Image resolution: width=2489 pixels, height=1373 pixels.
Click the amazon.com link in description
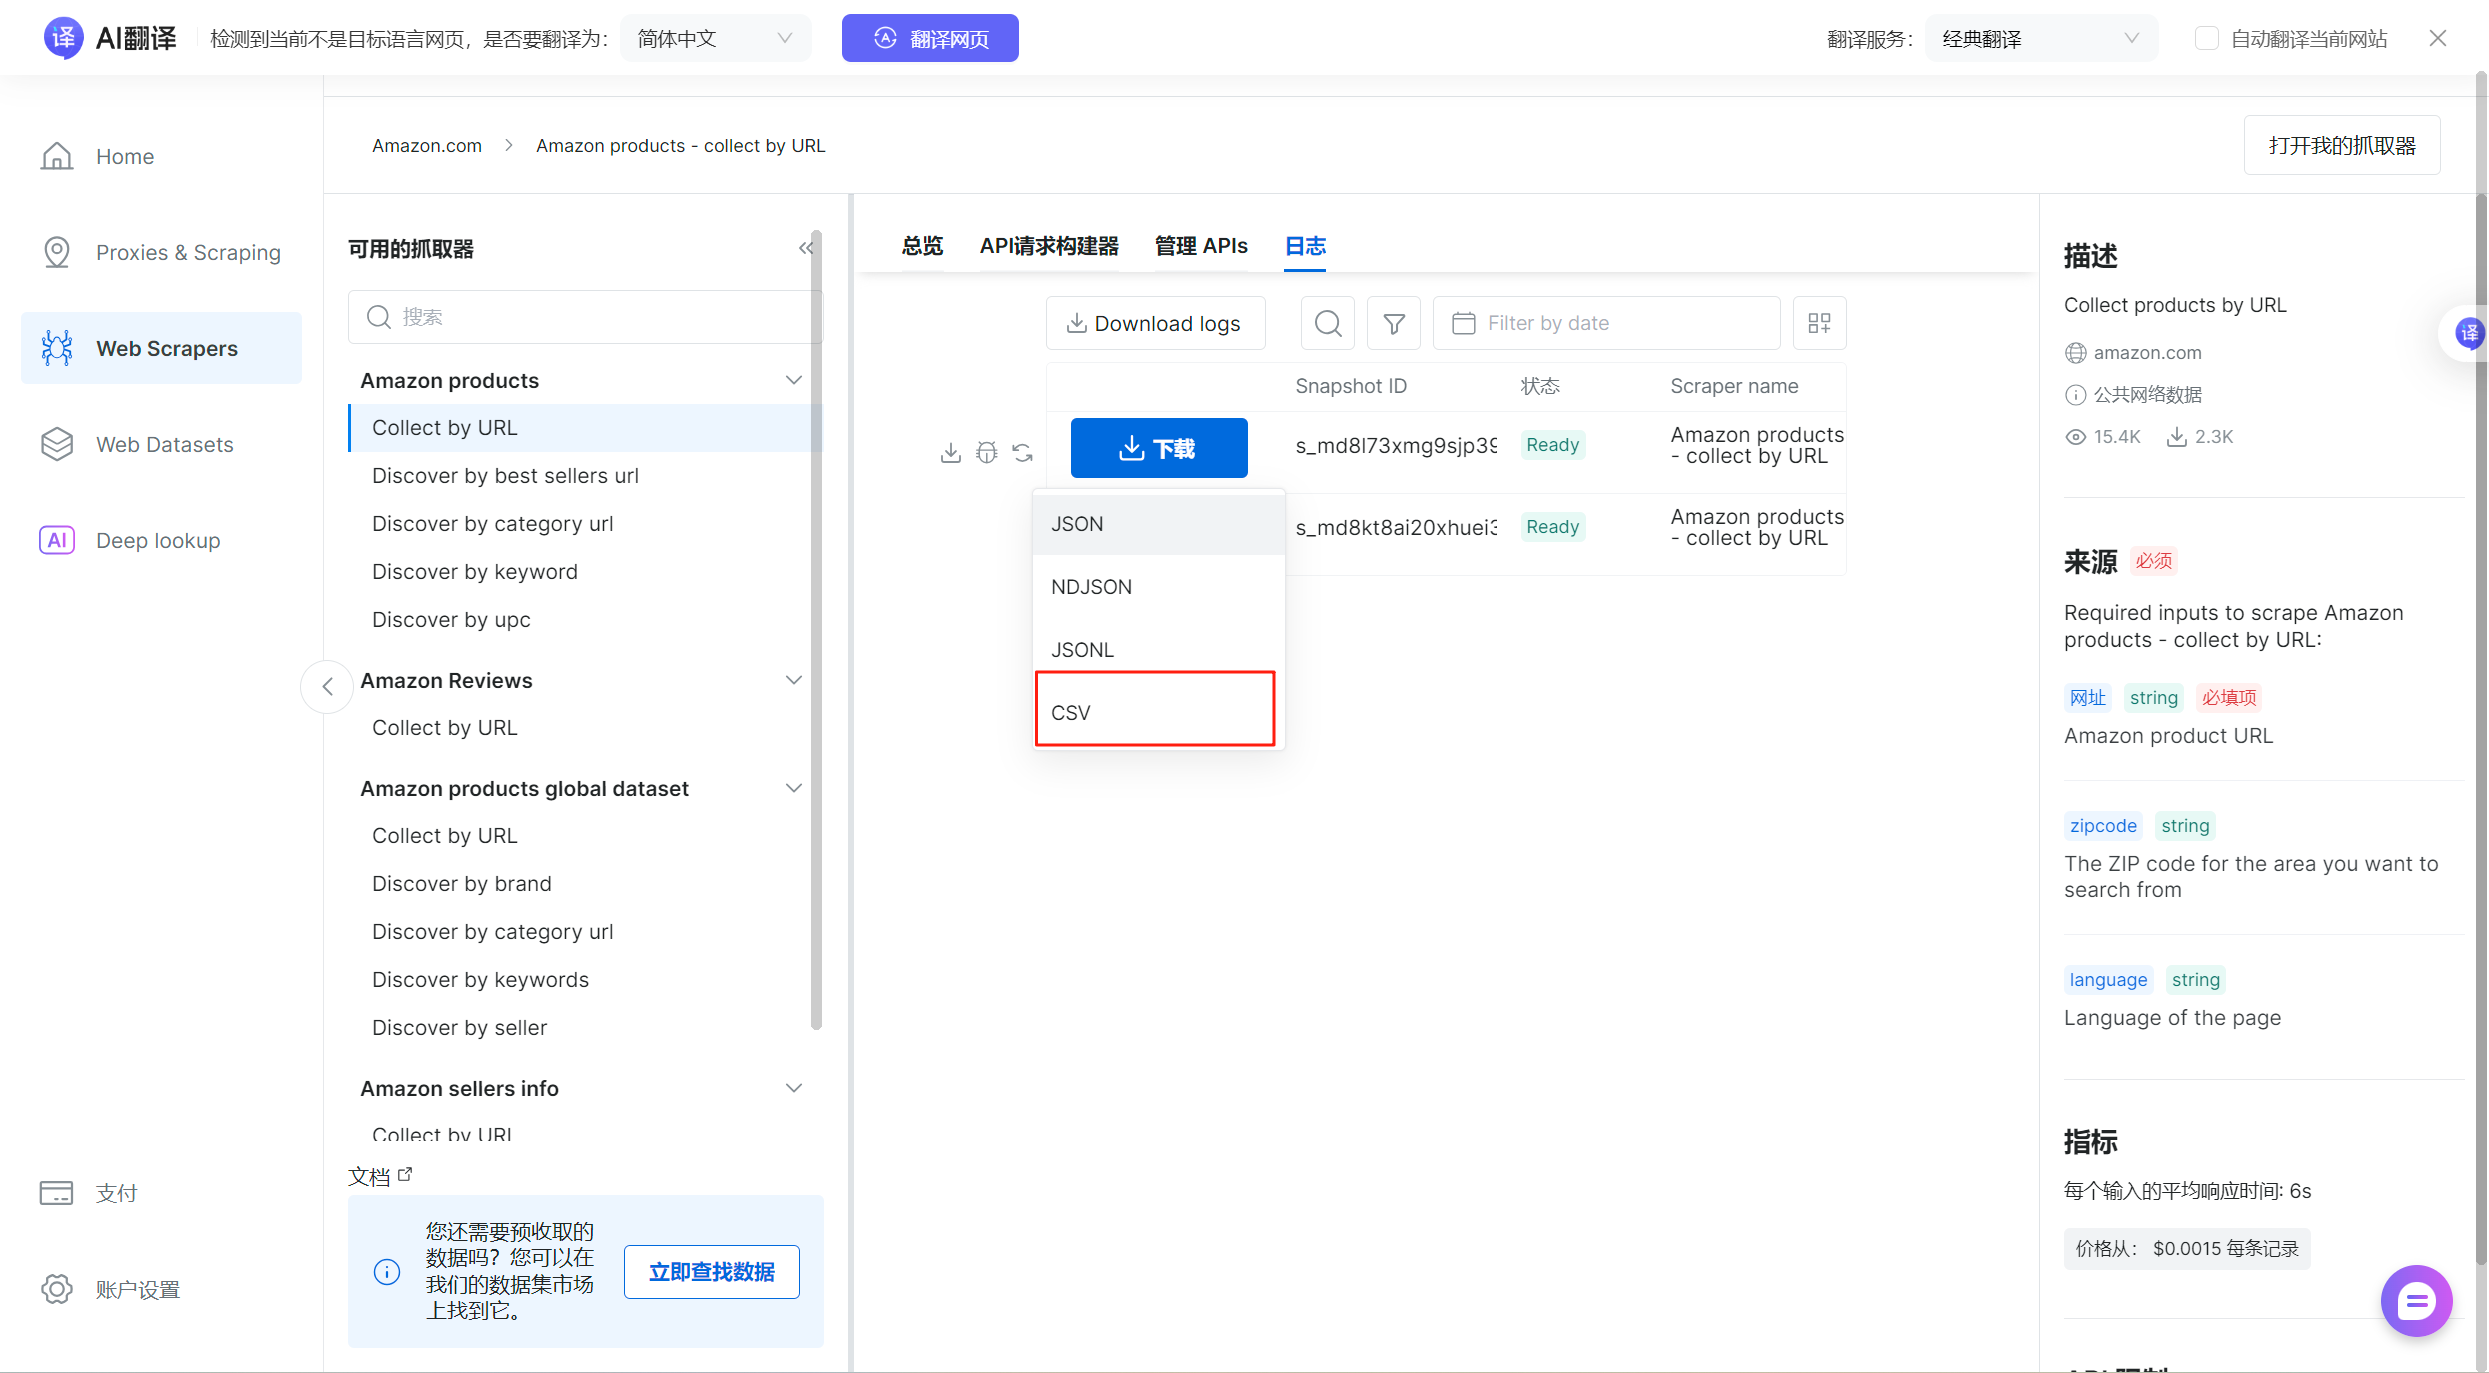click(x=2147, y=353)
